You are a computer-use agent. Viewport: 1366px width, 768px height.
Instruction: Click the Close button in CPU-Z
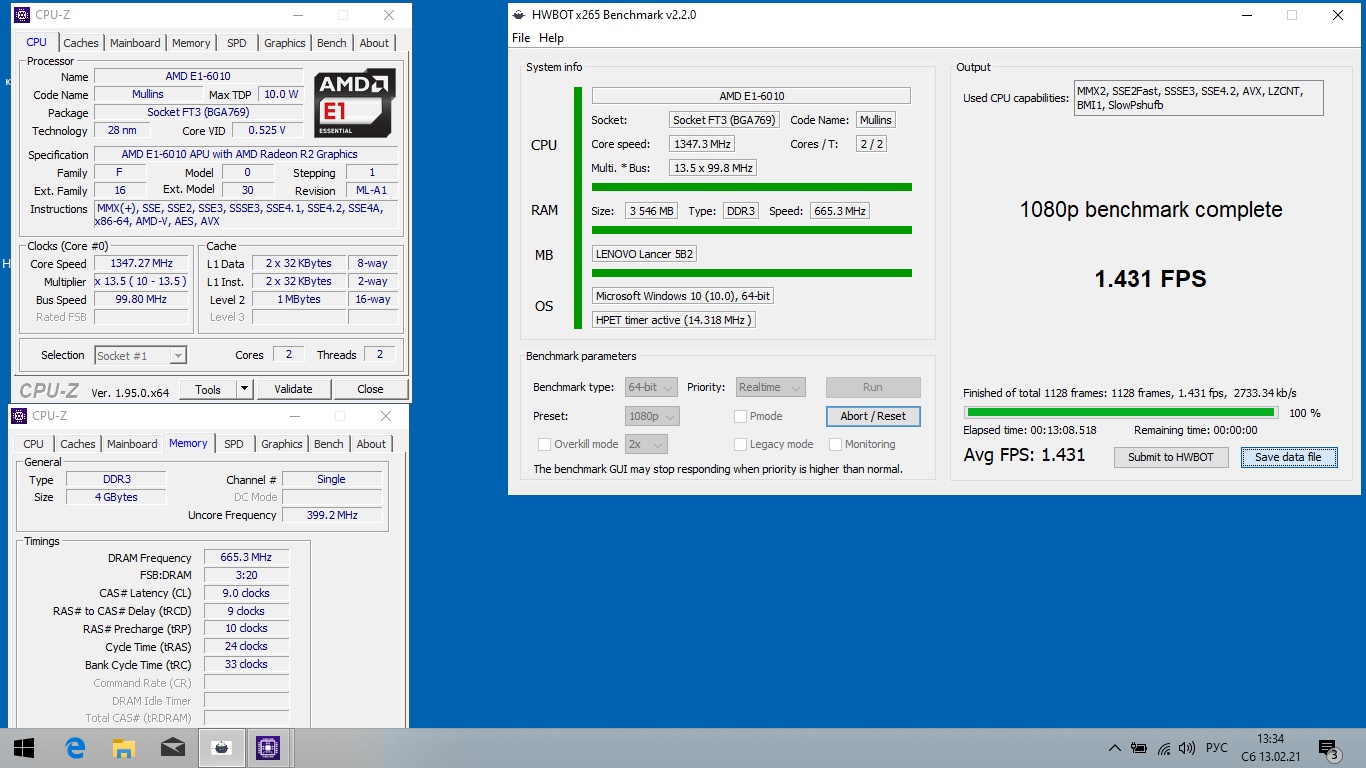tap(370, 389)
